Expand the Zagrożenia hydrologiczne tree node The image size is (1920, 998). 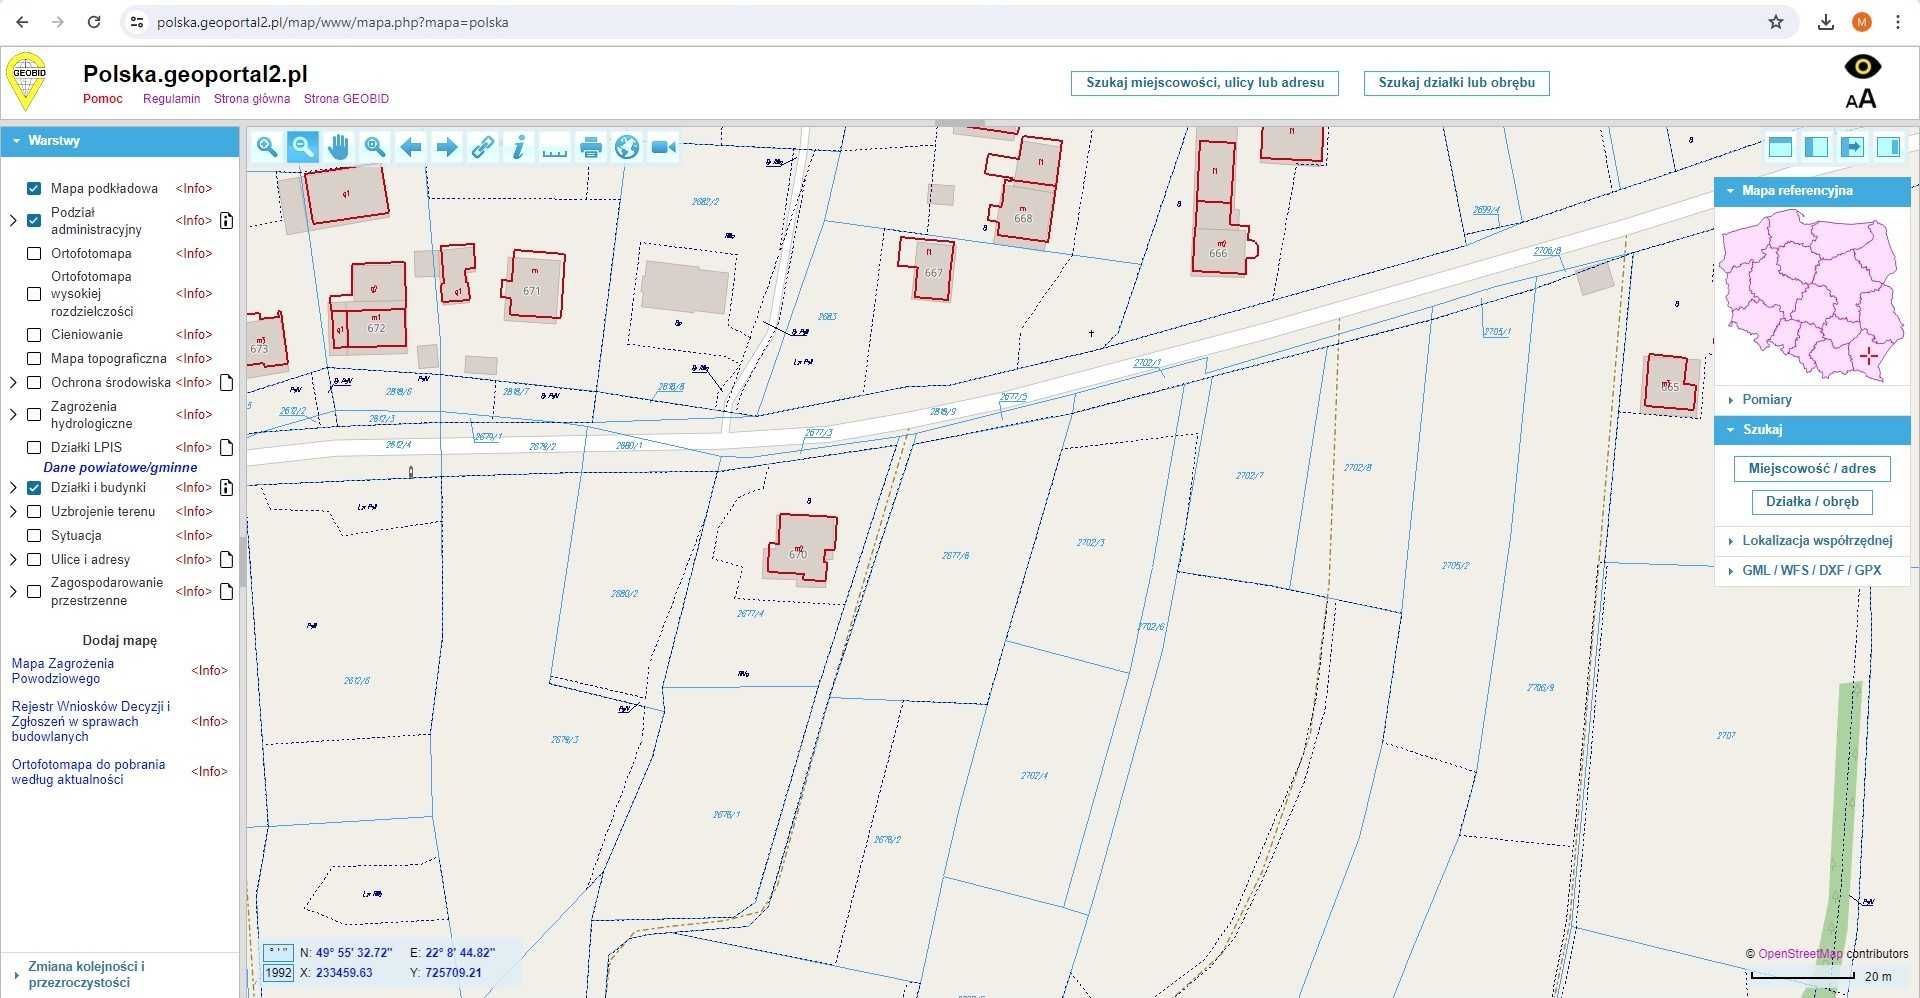click(13, 415)
